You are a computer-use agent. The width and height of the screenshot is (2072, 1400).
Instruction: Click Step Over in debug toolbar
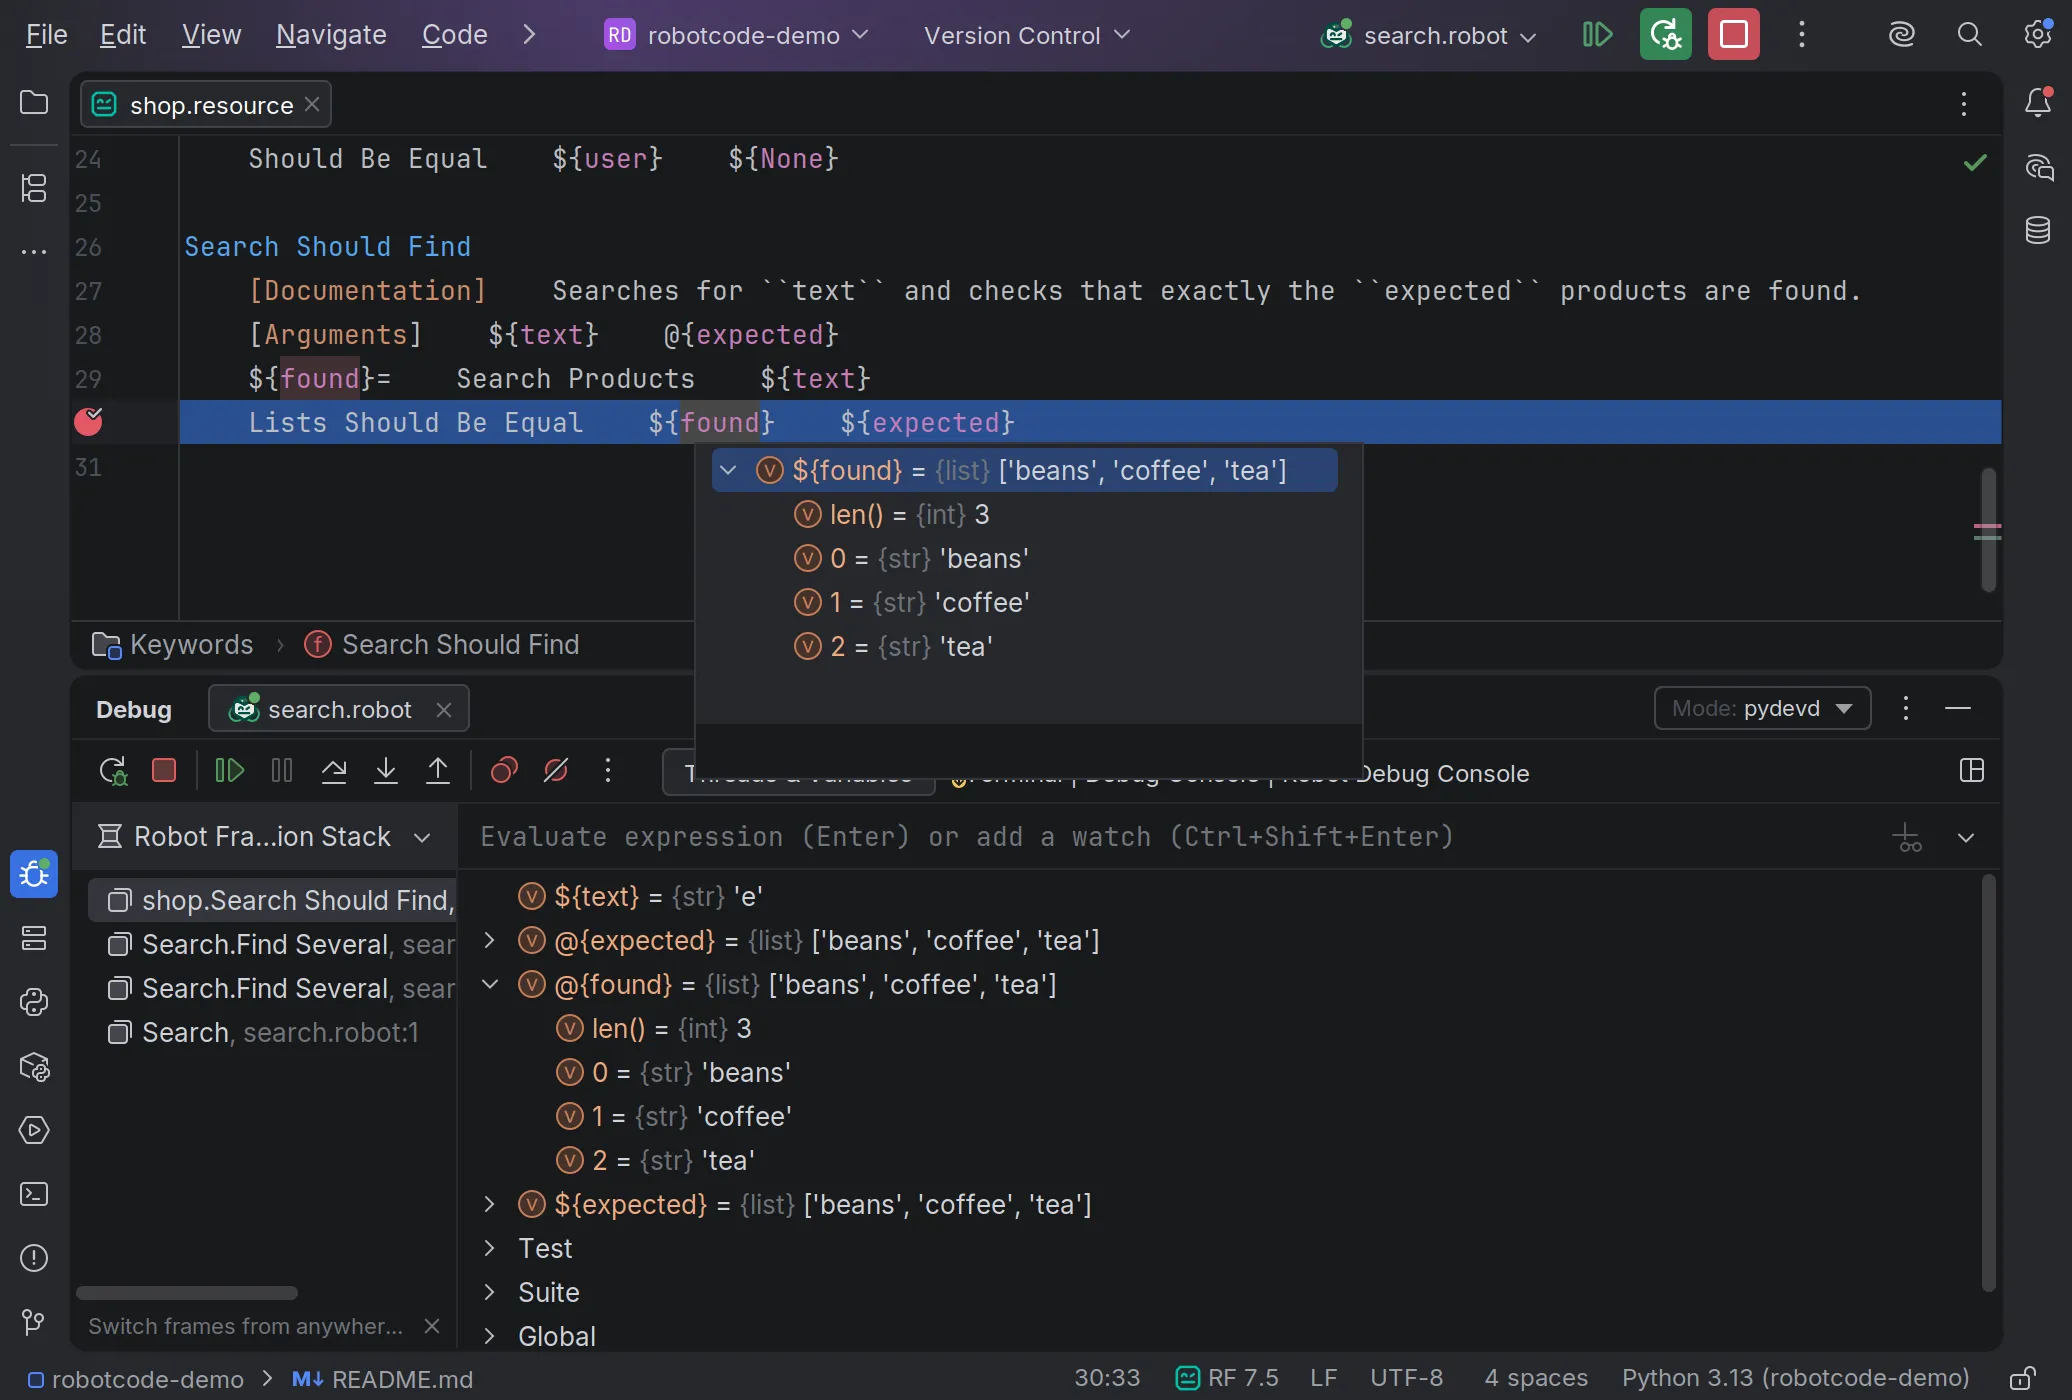pos(334,771)
